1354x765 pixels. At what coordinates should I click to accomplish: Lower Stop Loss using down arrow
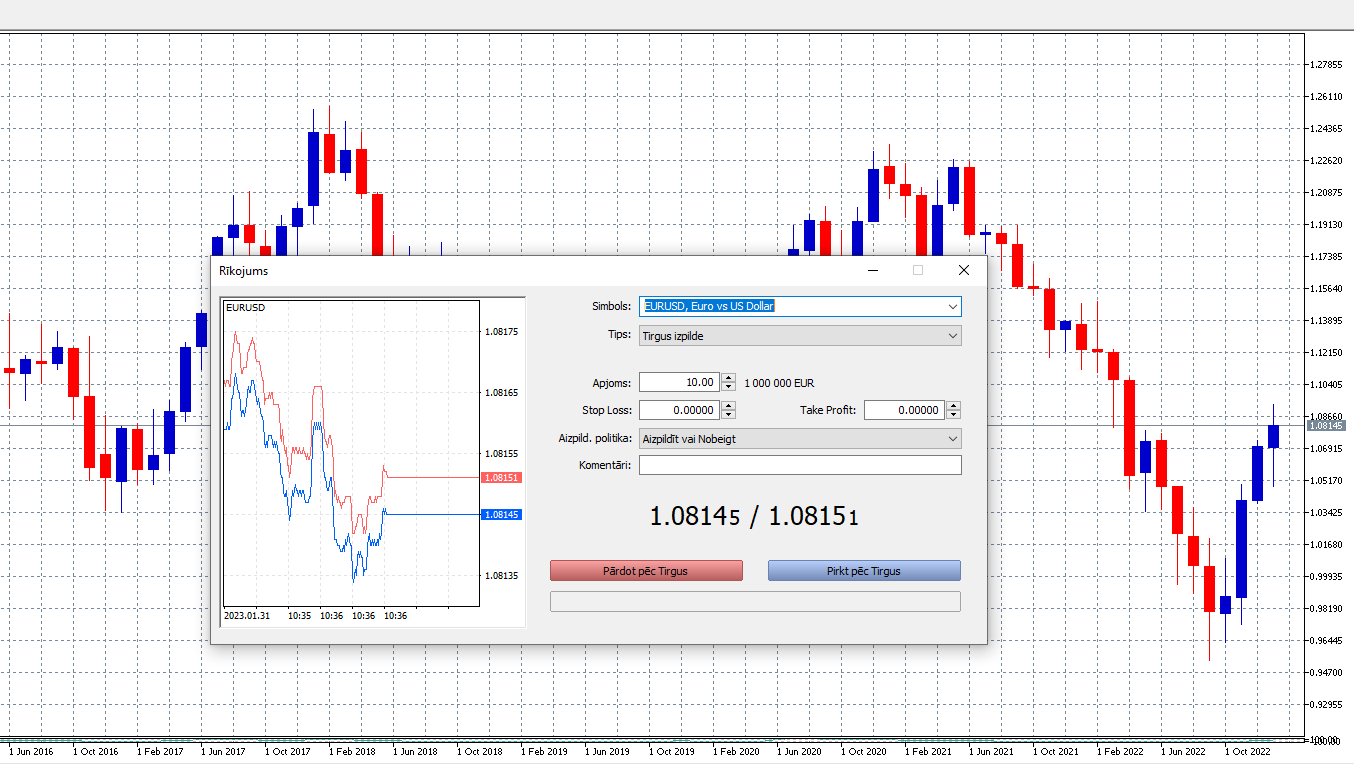[728, 415]
